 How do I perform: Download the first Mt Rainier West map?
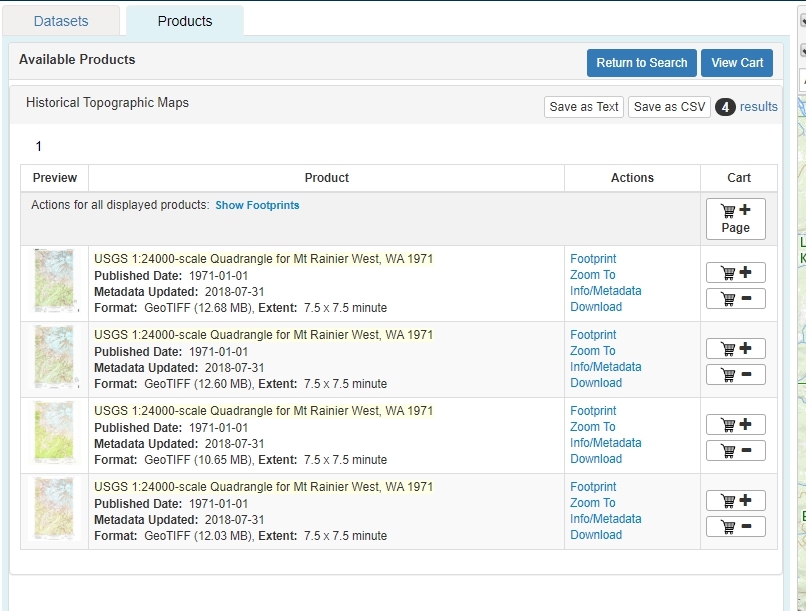point(596,306)
